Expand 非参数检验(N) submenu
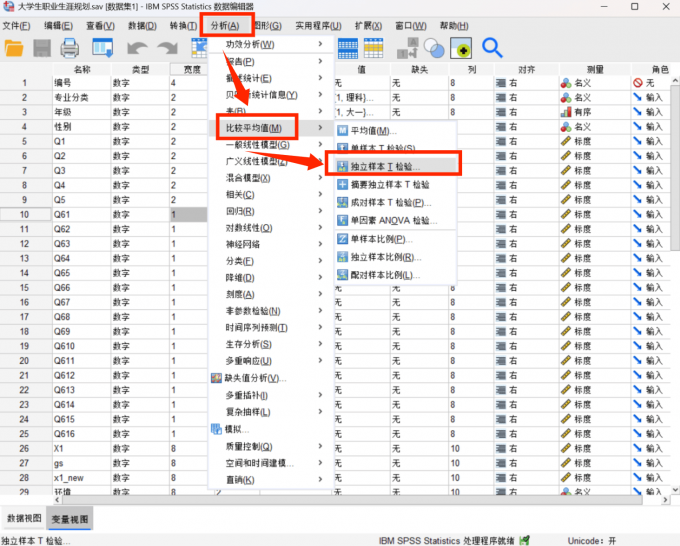Screen dimensions: 680x546 click(271, 311)
